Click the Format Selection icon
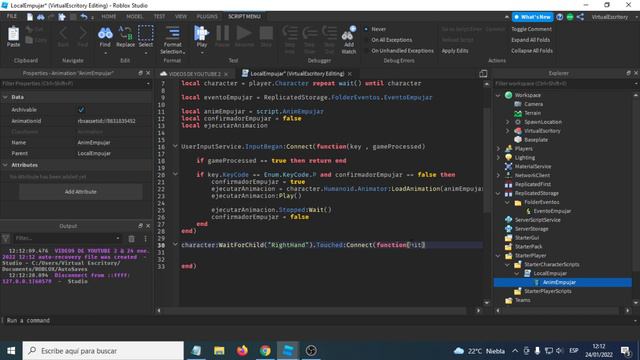640x360 pixels. (x=173, y=33)
